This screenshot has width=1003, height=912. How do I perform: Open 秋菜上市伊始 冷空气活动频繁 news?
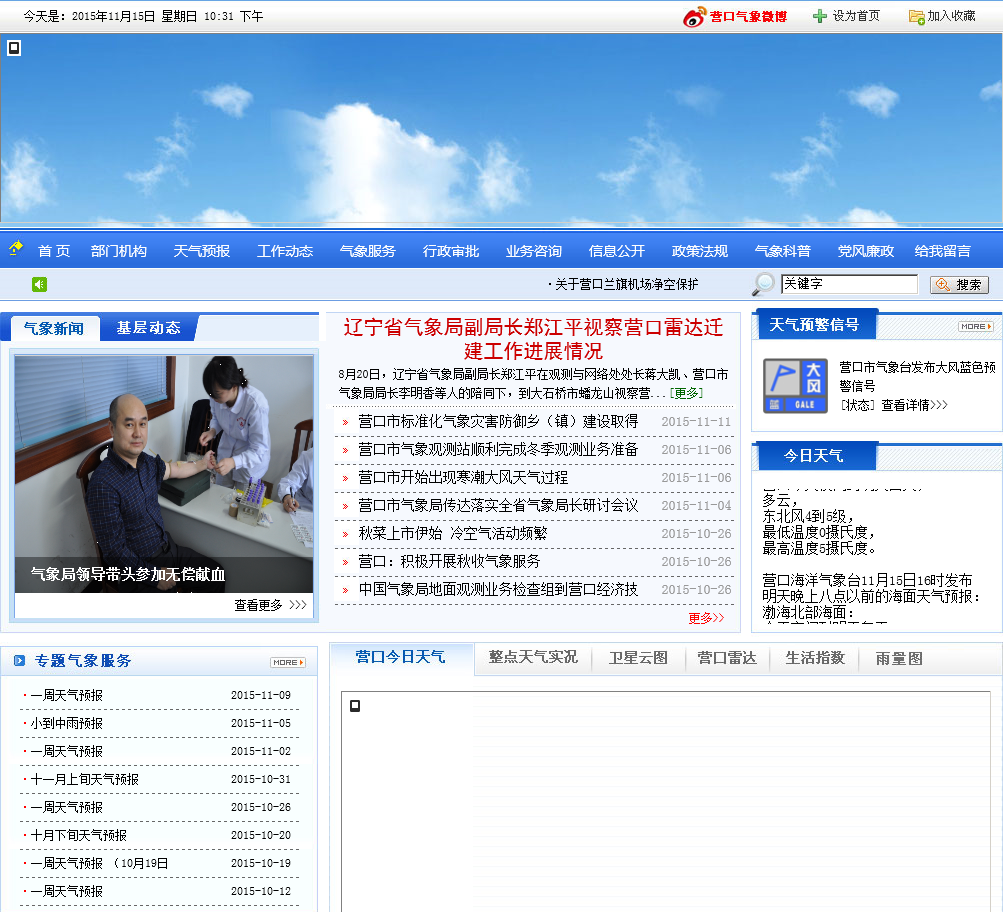point(453,533)
